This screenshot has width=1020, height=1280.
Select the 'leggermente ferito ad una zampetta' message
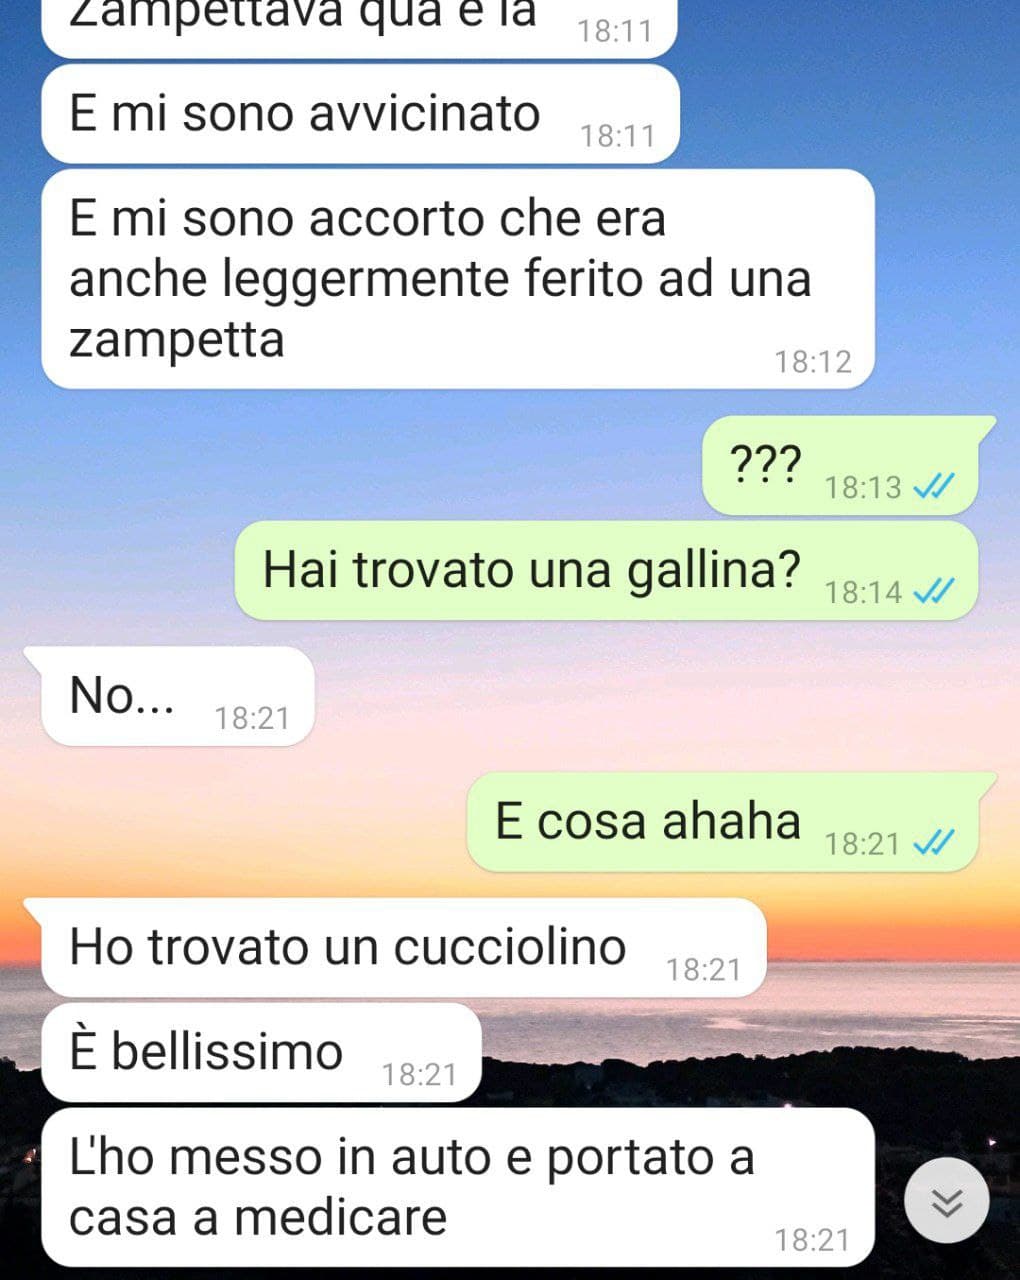coord(458,279)
